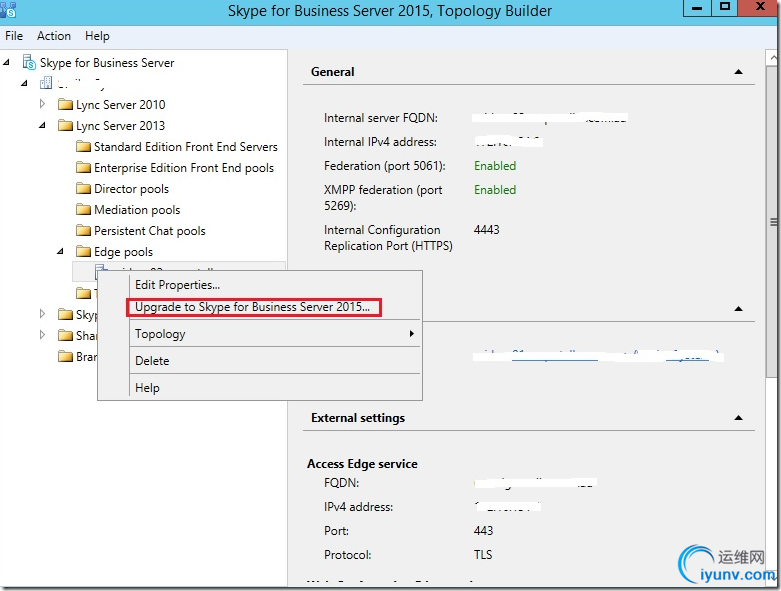Click the Topology Builder app icon in title bar
781x591 pixels.
8,9
